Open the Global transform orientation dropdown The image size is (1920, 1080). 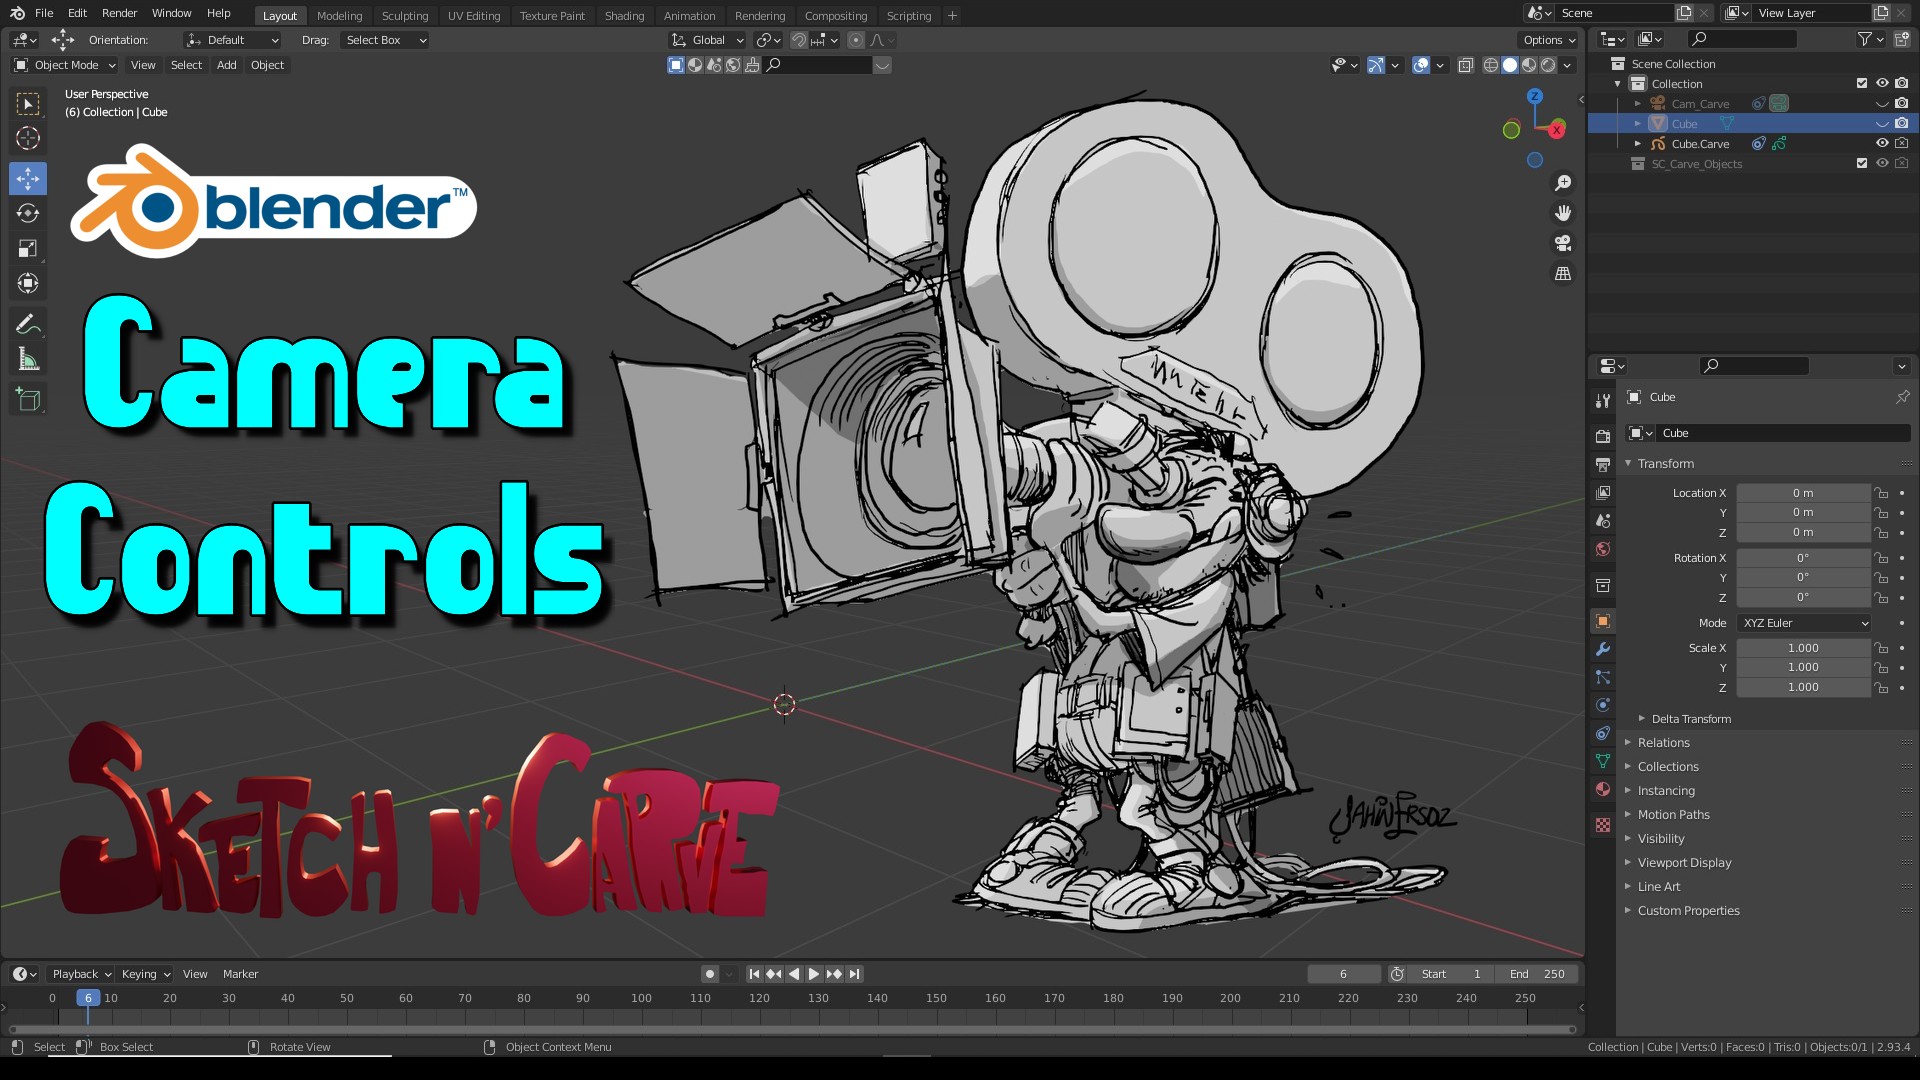[x=707, y=40]
